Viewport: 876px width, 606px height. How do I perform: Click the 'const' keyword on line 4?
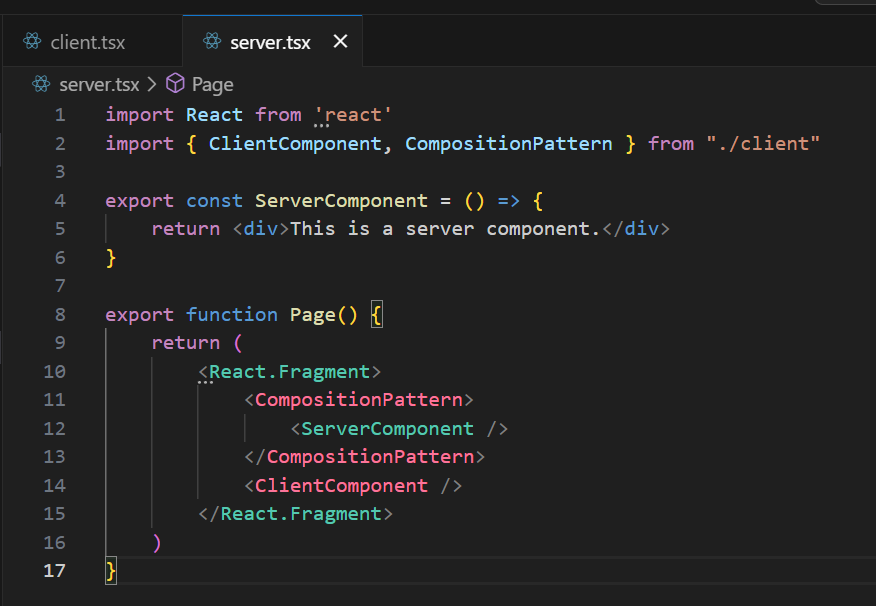[215, 201]
